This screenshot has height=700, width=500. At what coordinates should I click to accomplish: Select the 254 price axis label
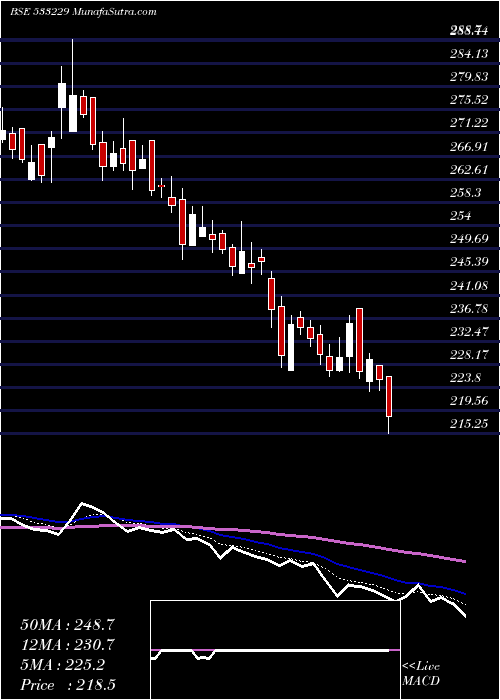click(461, 216)
